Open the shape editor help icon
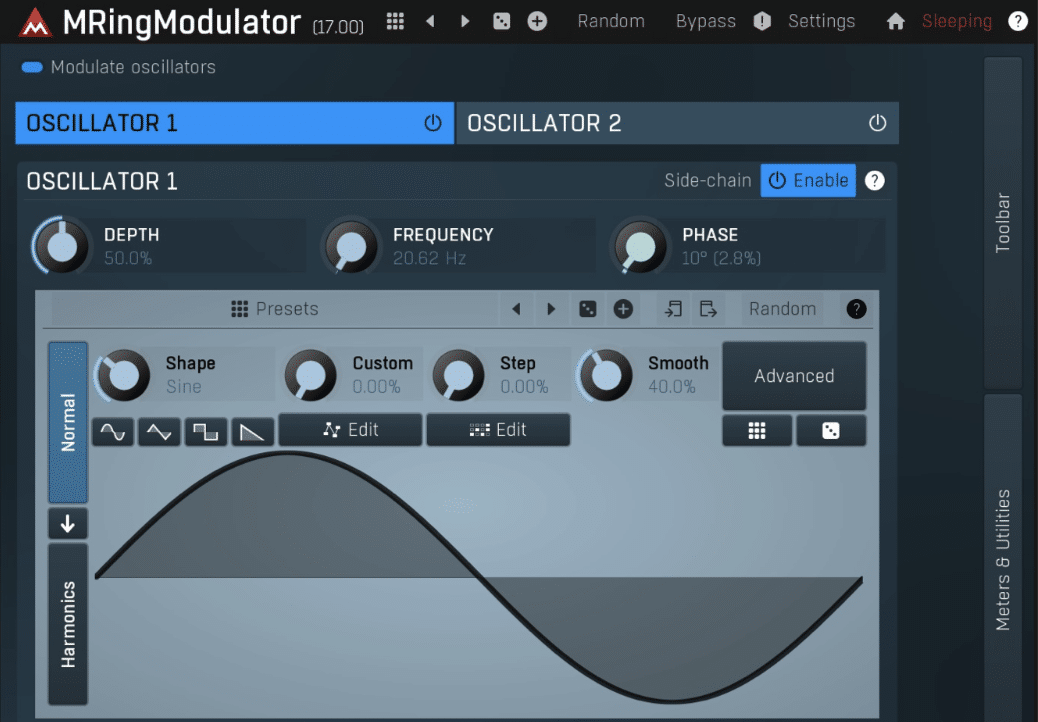This screenshot has width=1038, height=722. 856,309
